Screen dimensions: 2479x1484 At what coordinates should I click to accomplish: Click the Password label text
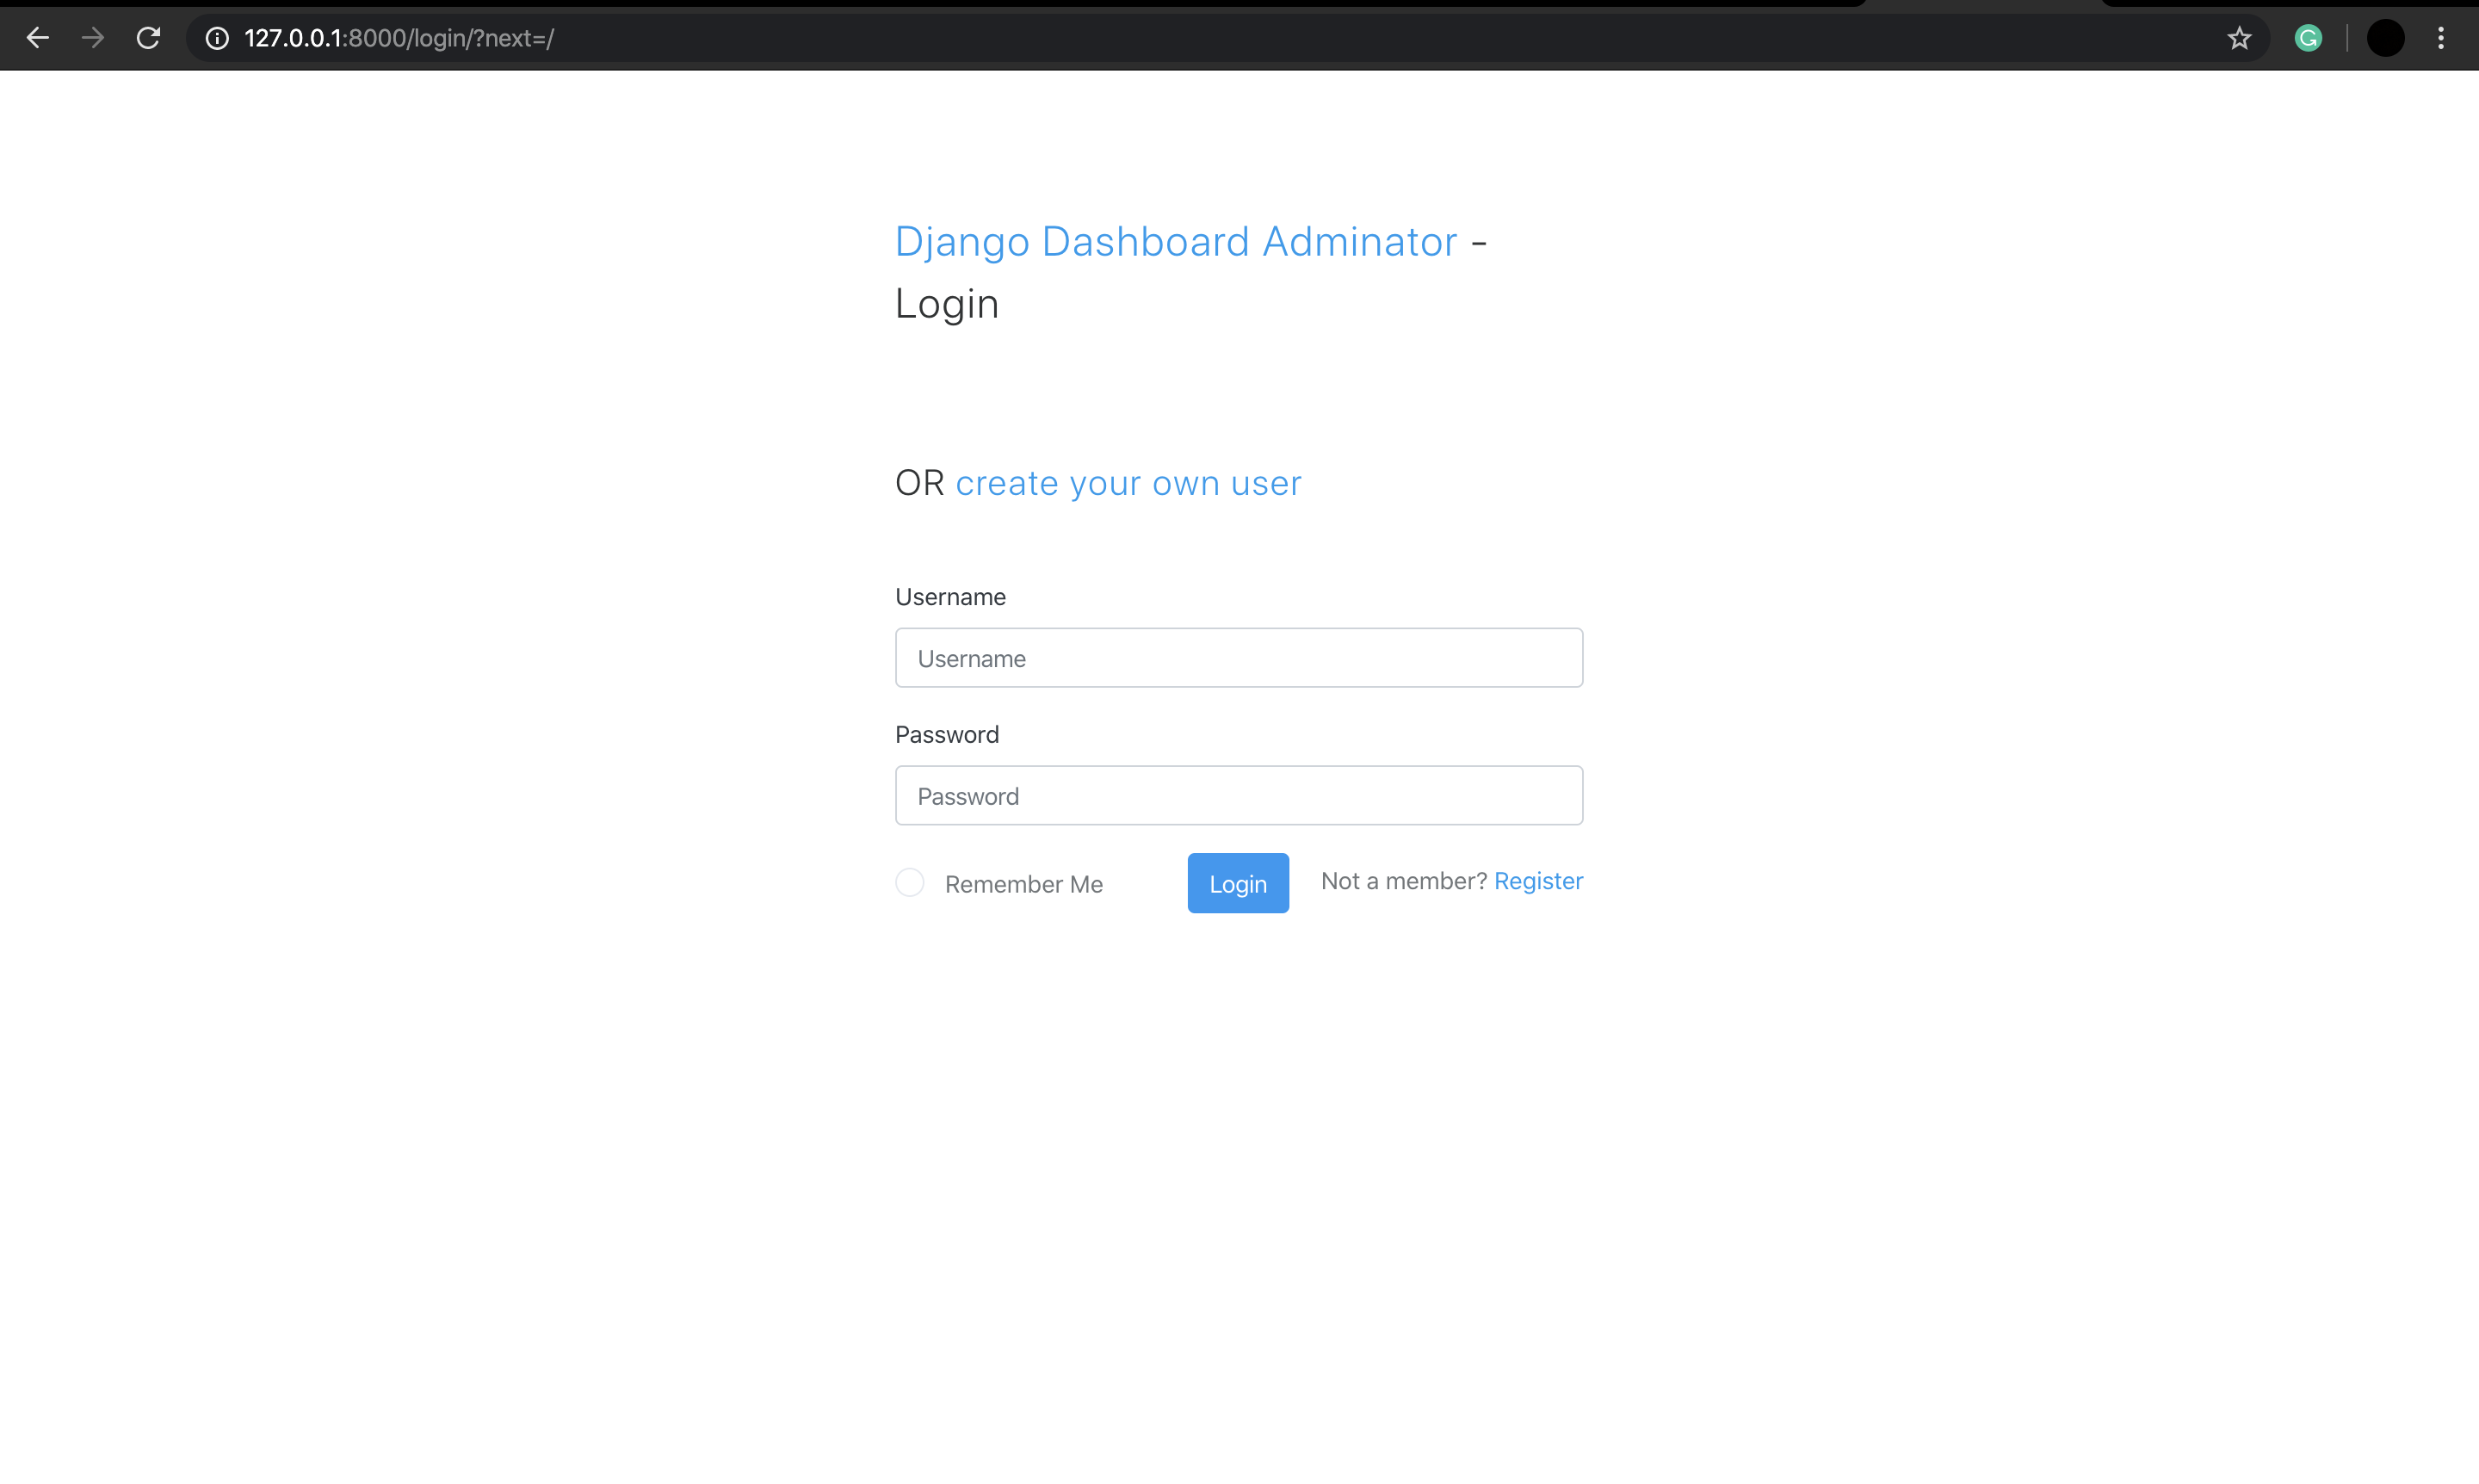coord(946,735)
